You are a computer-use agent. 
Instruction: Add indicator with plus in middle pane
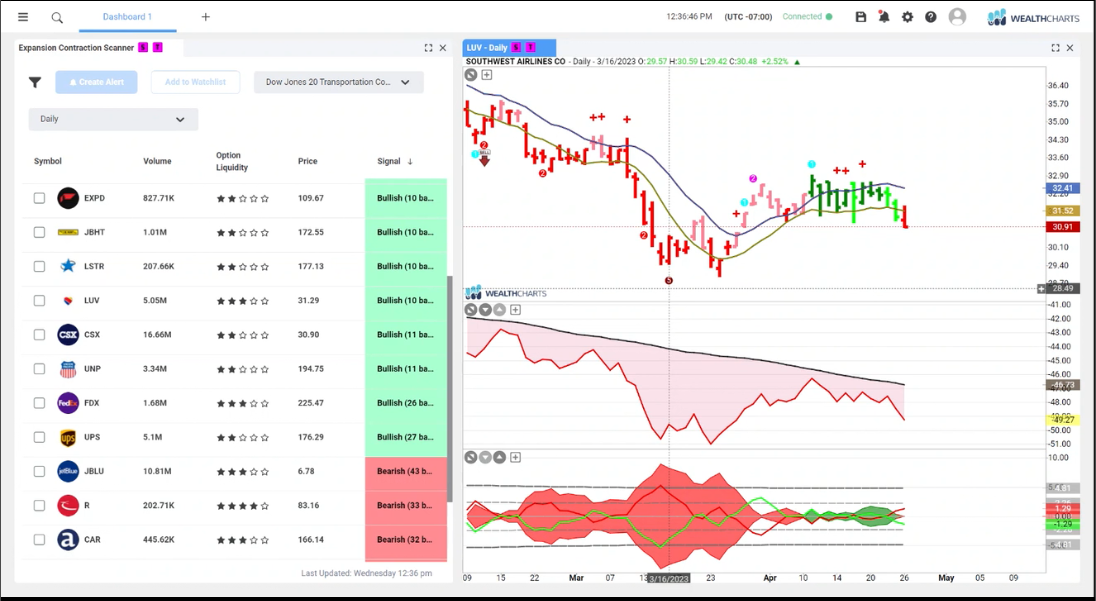[x=515, y=310]
